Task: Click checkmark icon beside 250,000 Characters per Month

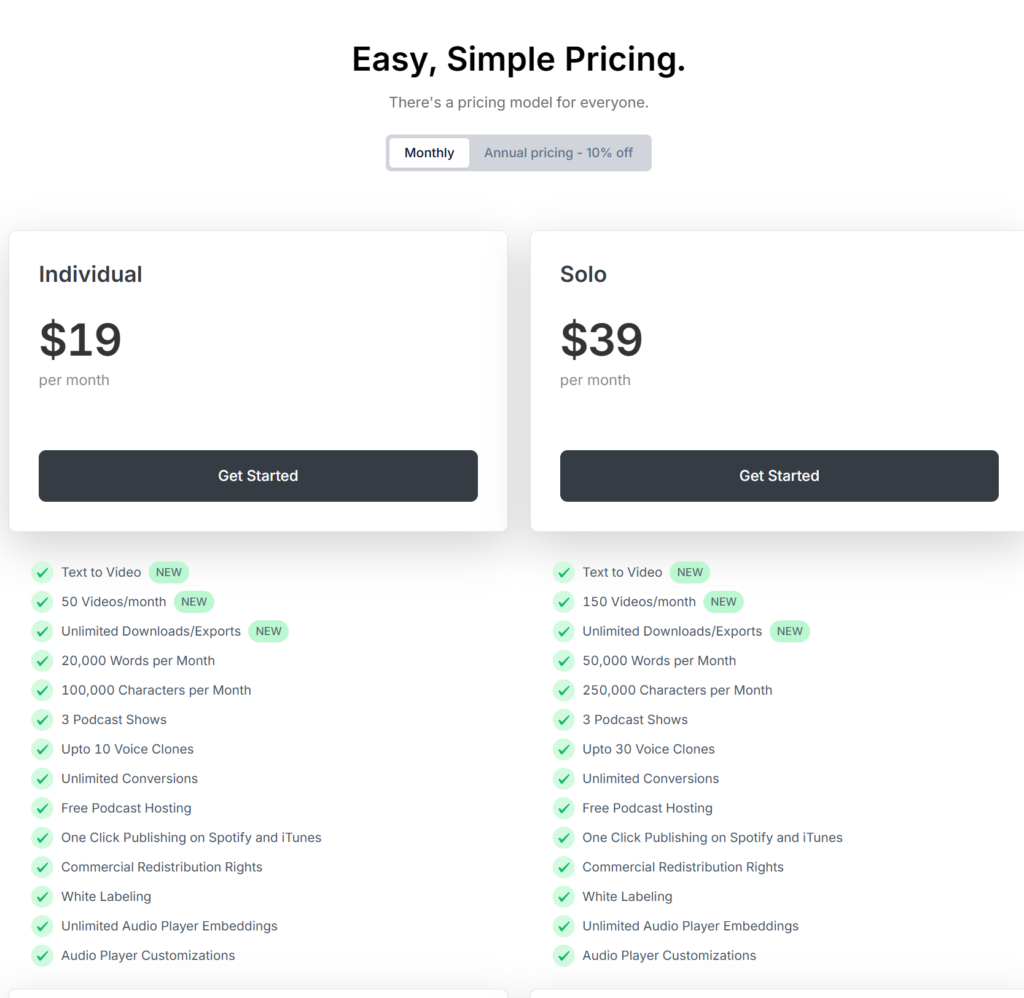Action: tap(564, 690)
